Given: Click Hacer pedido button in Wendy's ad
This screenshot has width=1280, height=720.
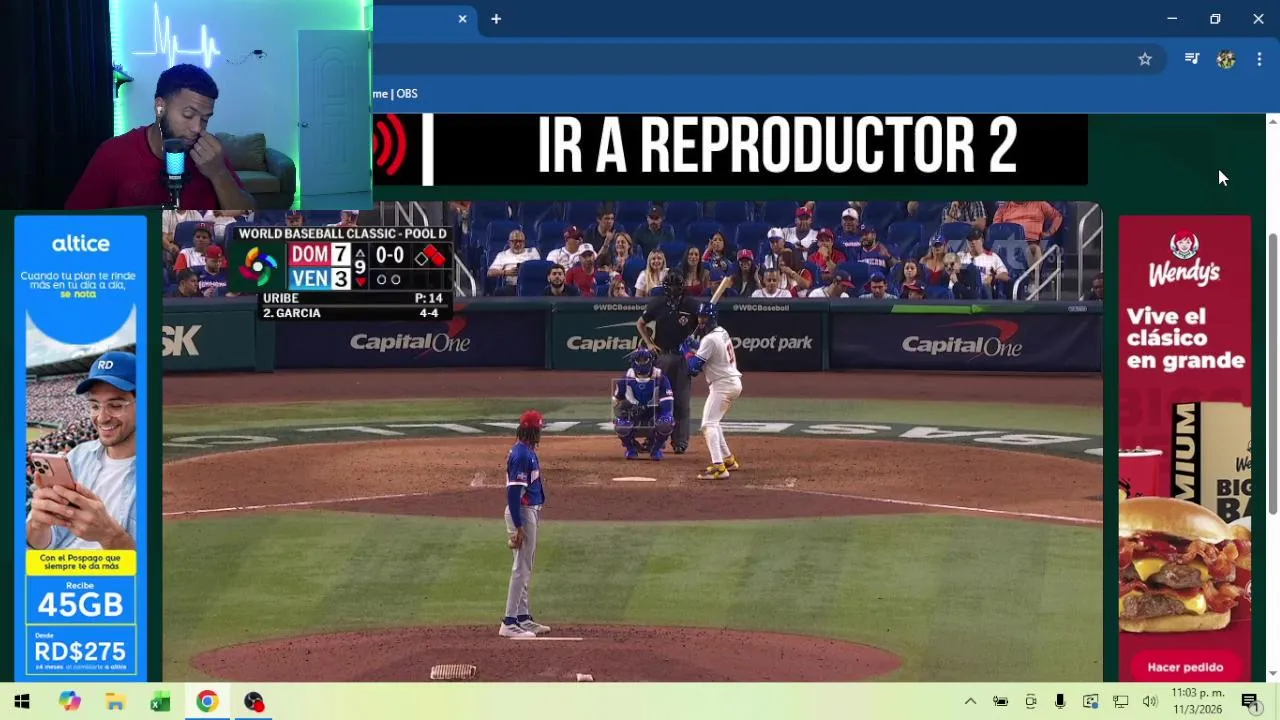Looking at the screenshot, I should [1185, 667].
